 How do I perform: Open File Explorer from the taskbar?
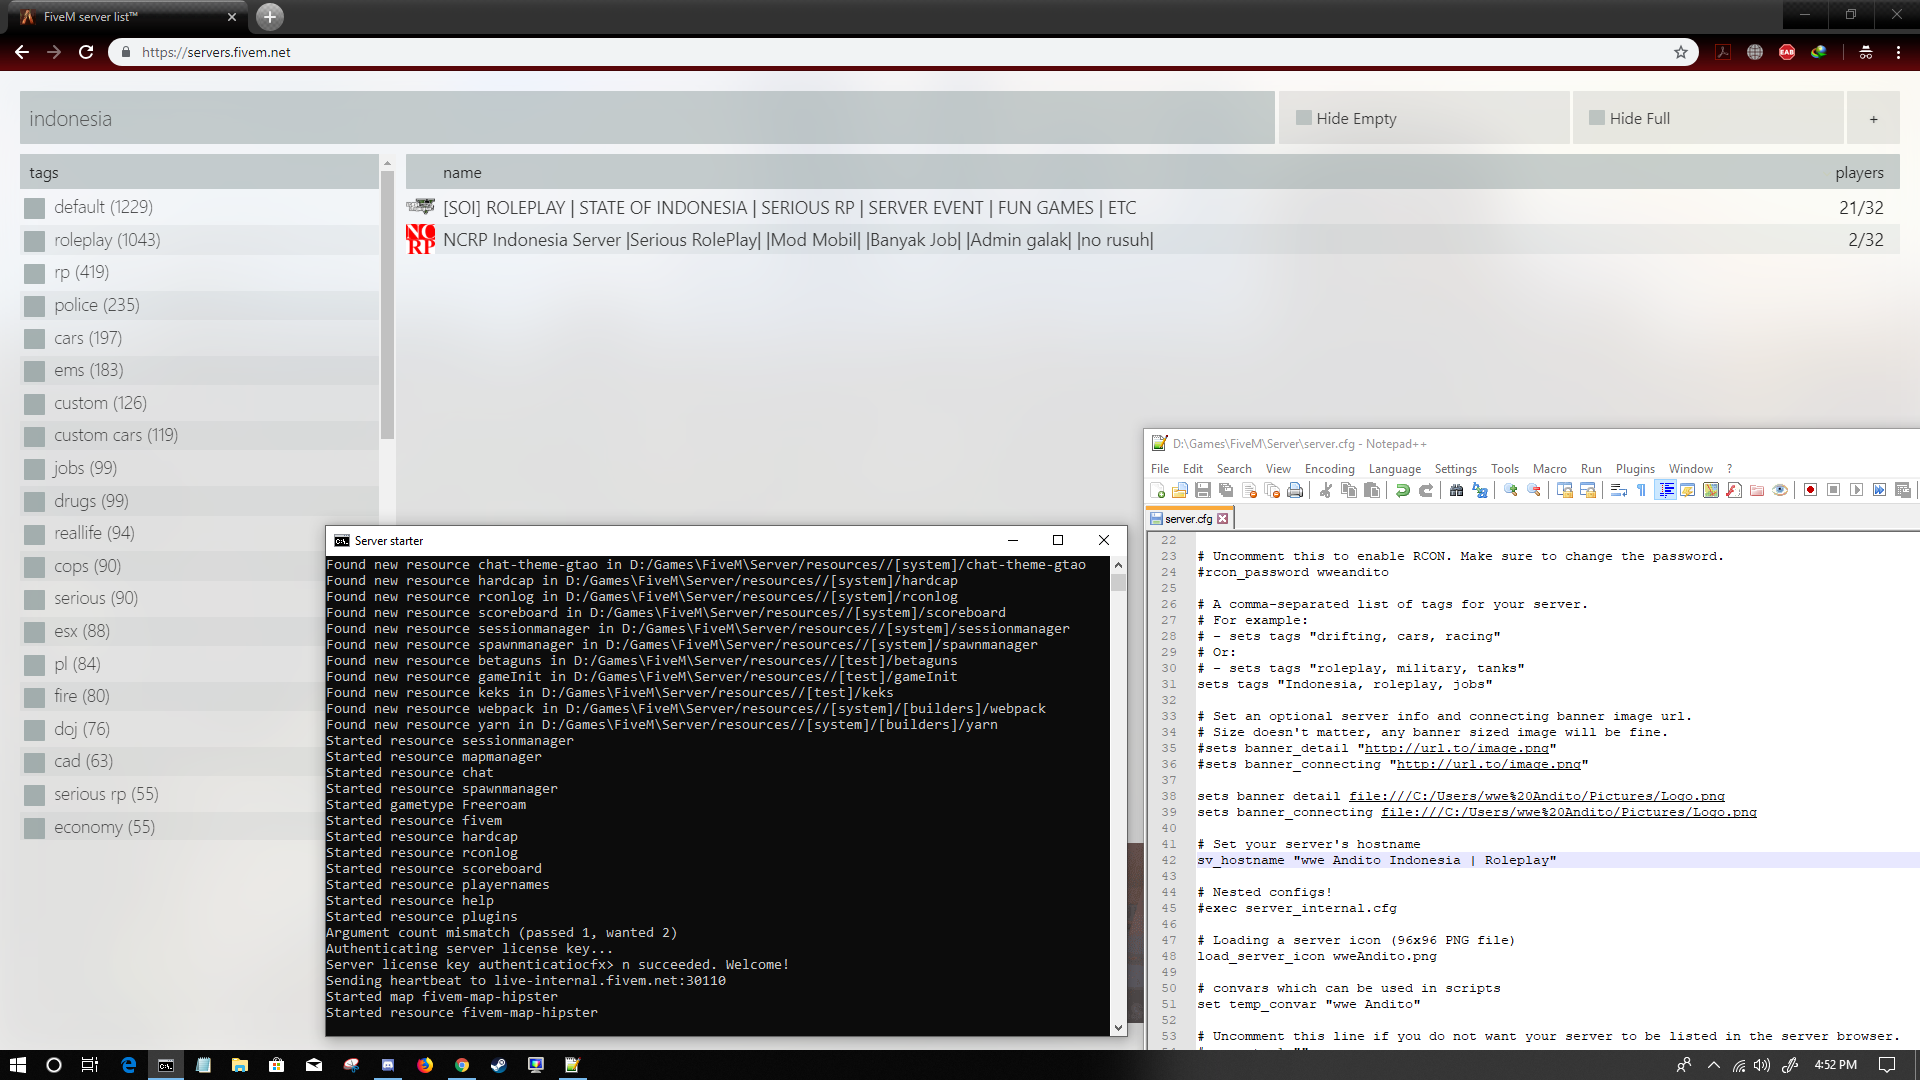240,1065
